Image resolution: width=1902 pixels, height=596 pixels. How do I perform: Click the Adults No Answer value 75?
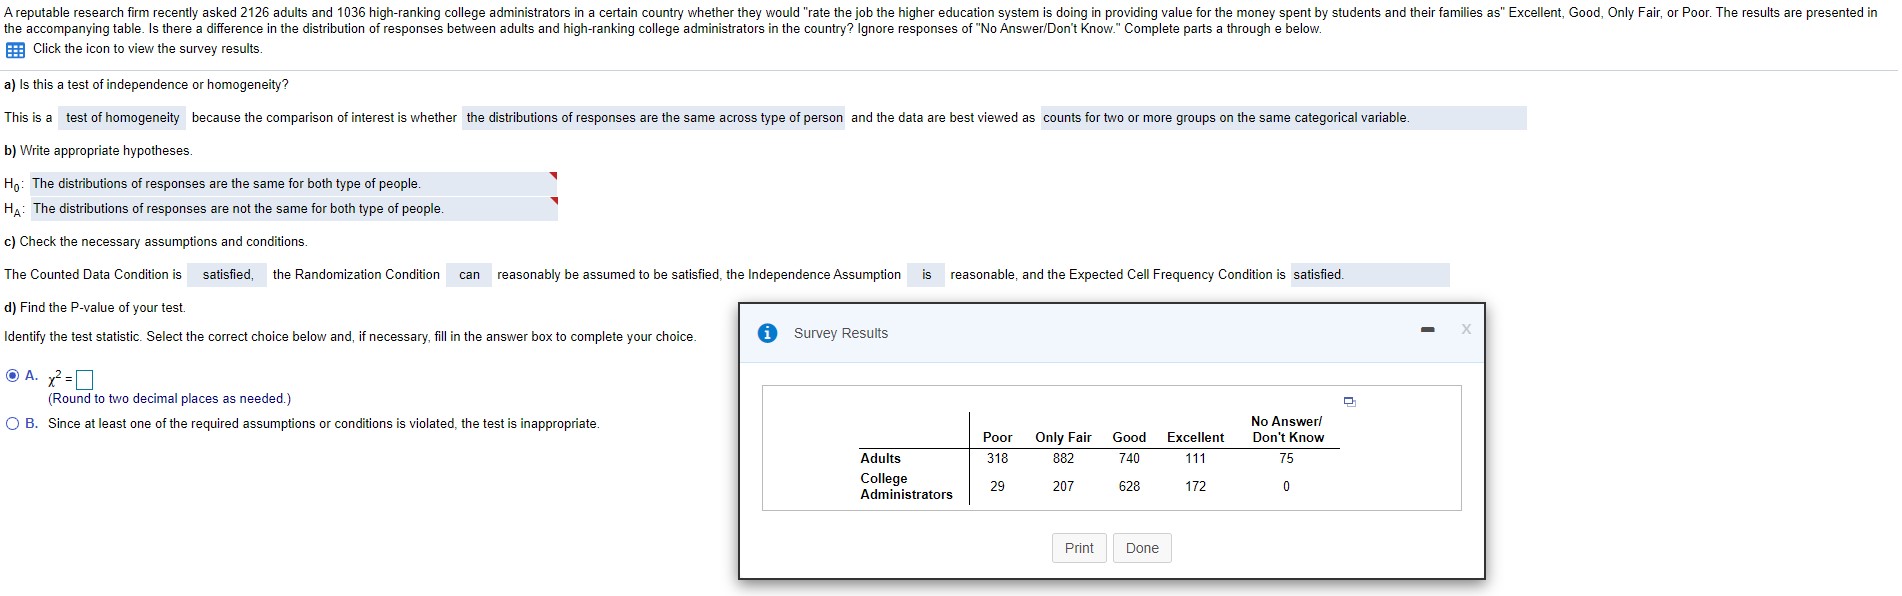click(1286, 459)
